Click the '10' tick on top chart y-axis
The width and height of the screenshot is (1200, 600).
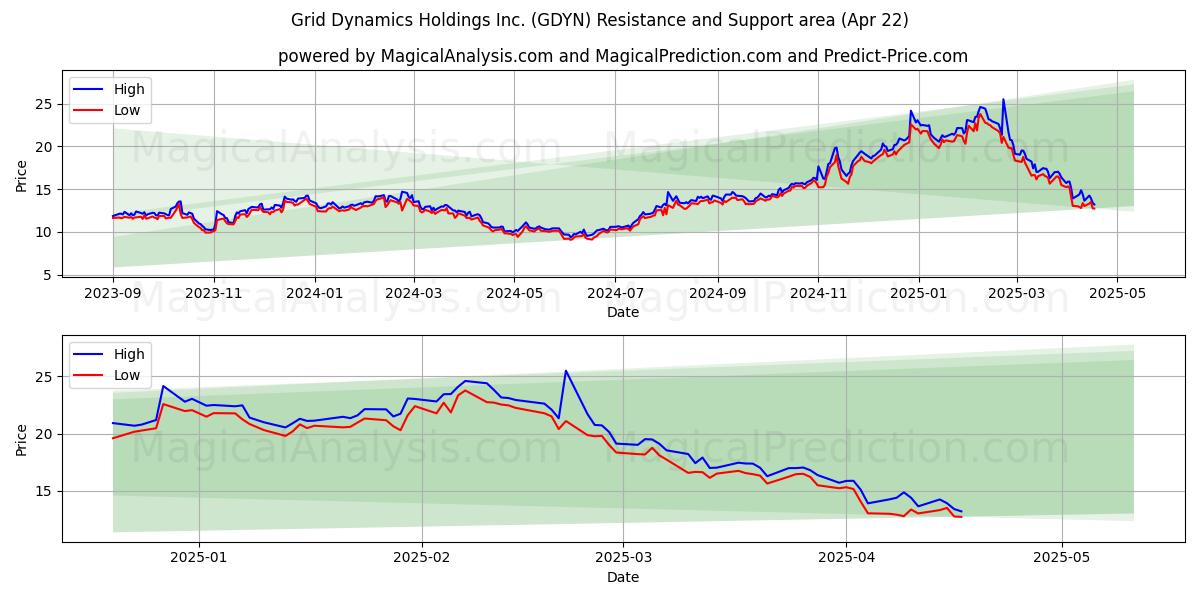(45, 232)
